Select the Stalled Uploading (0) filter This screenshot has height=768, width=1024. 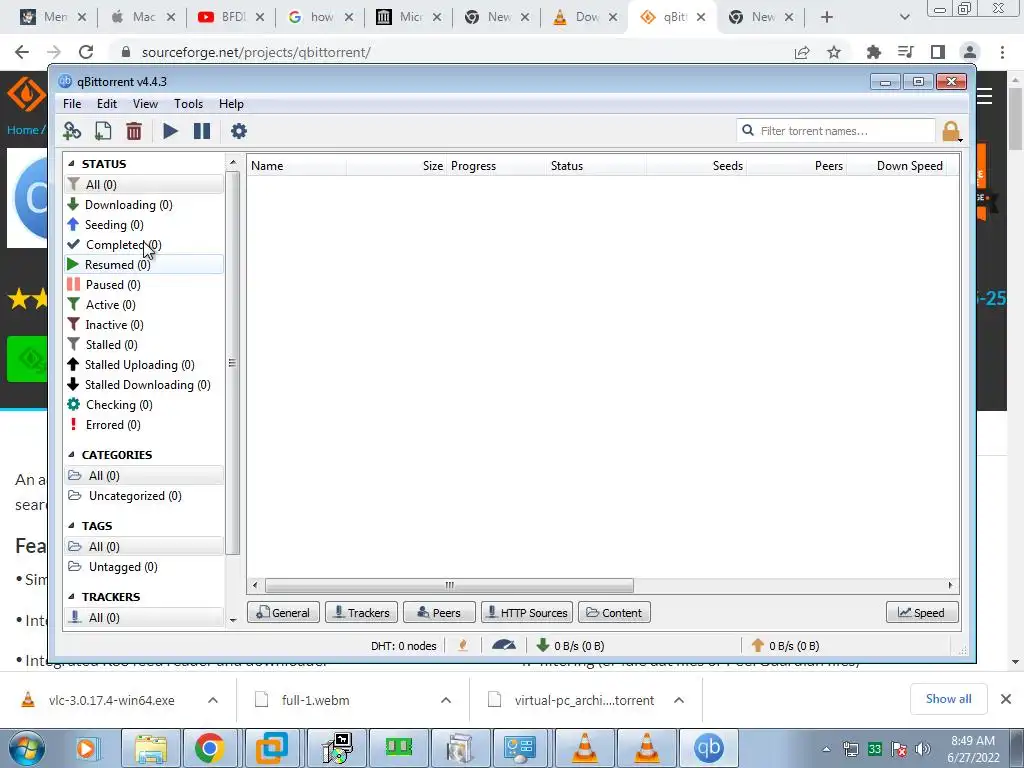coord(144,365)
